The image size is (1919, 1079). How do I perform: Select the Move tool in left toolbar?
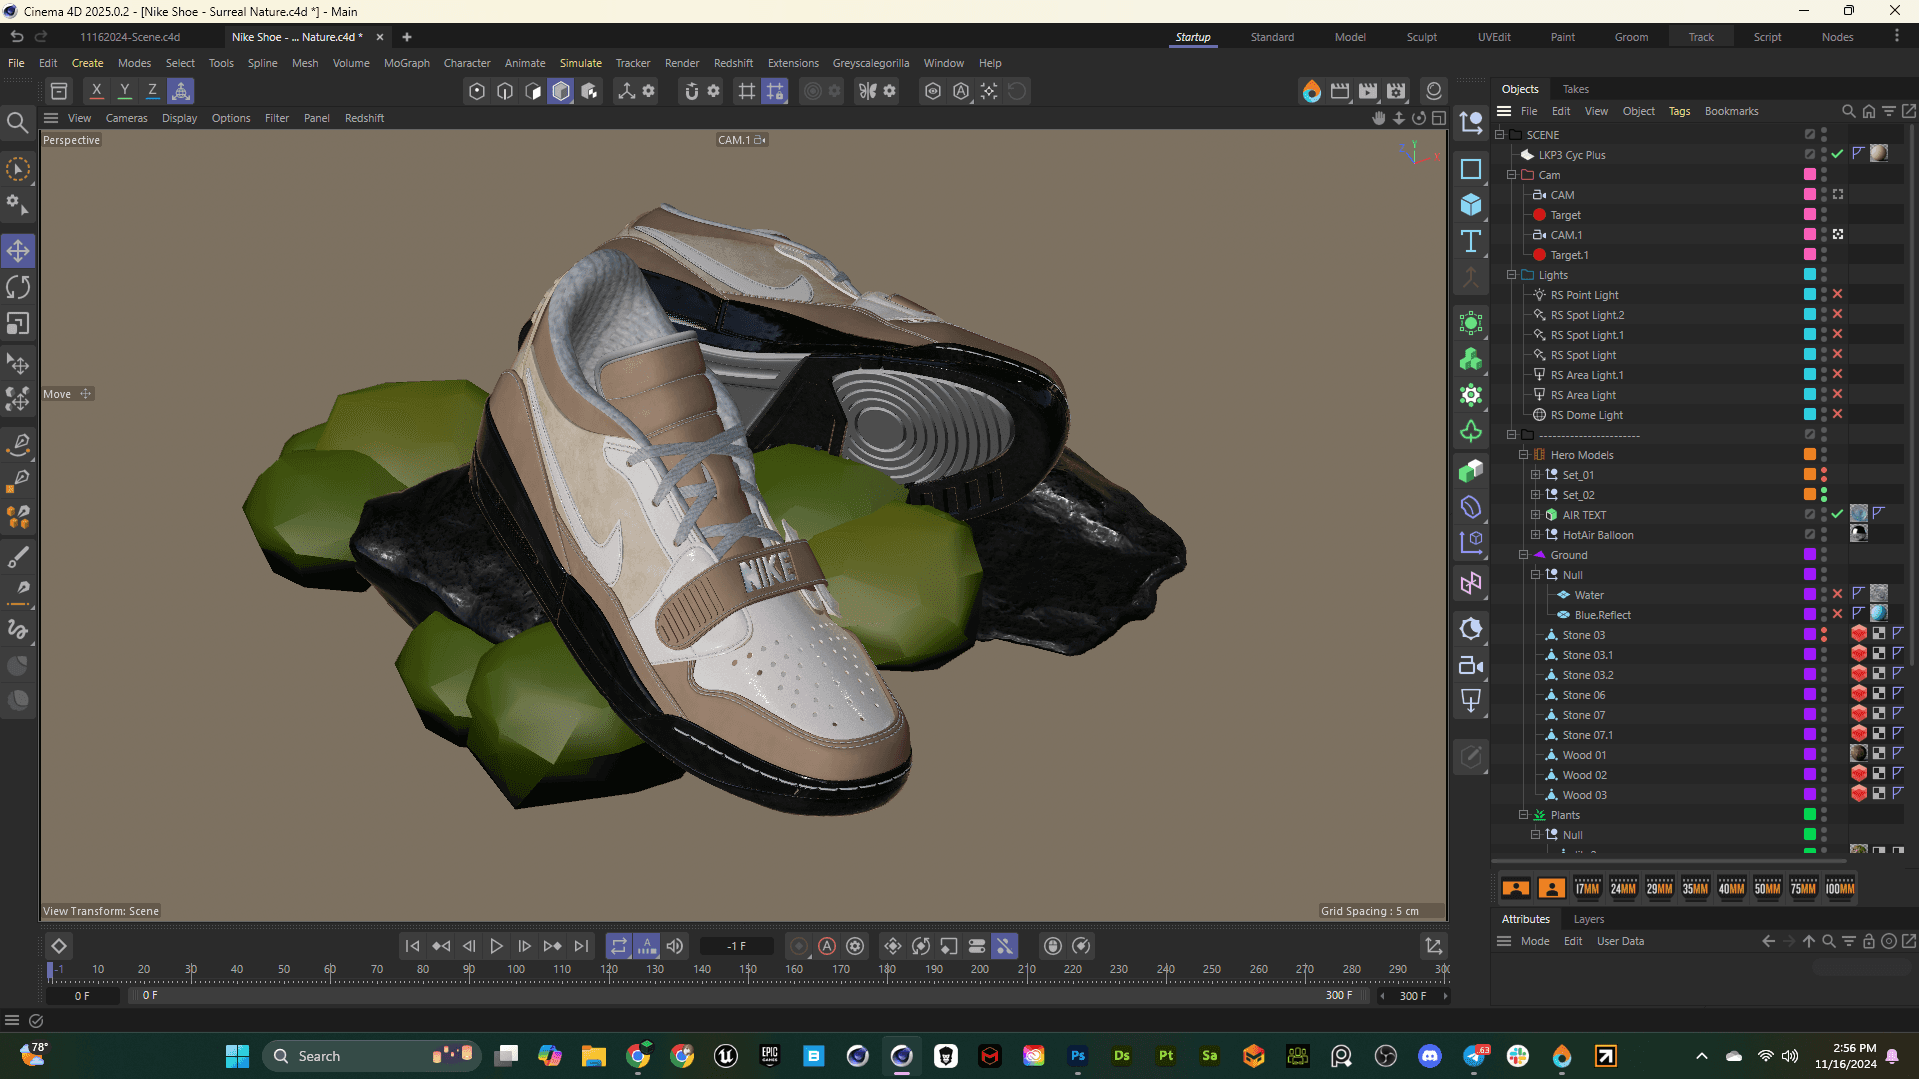click(18, 251)
